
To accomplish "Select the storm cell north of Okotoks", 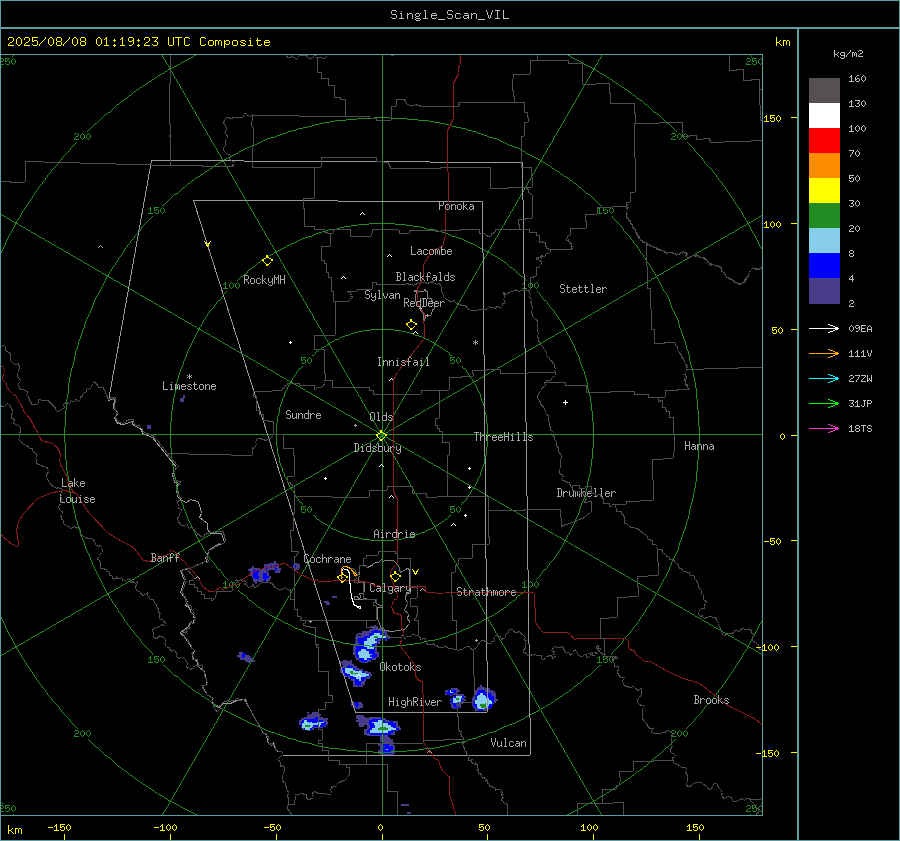I will coord(370,644).
